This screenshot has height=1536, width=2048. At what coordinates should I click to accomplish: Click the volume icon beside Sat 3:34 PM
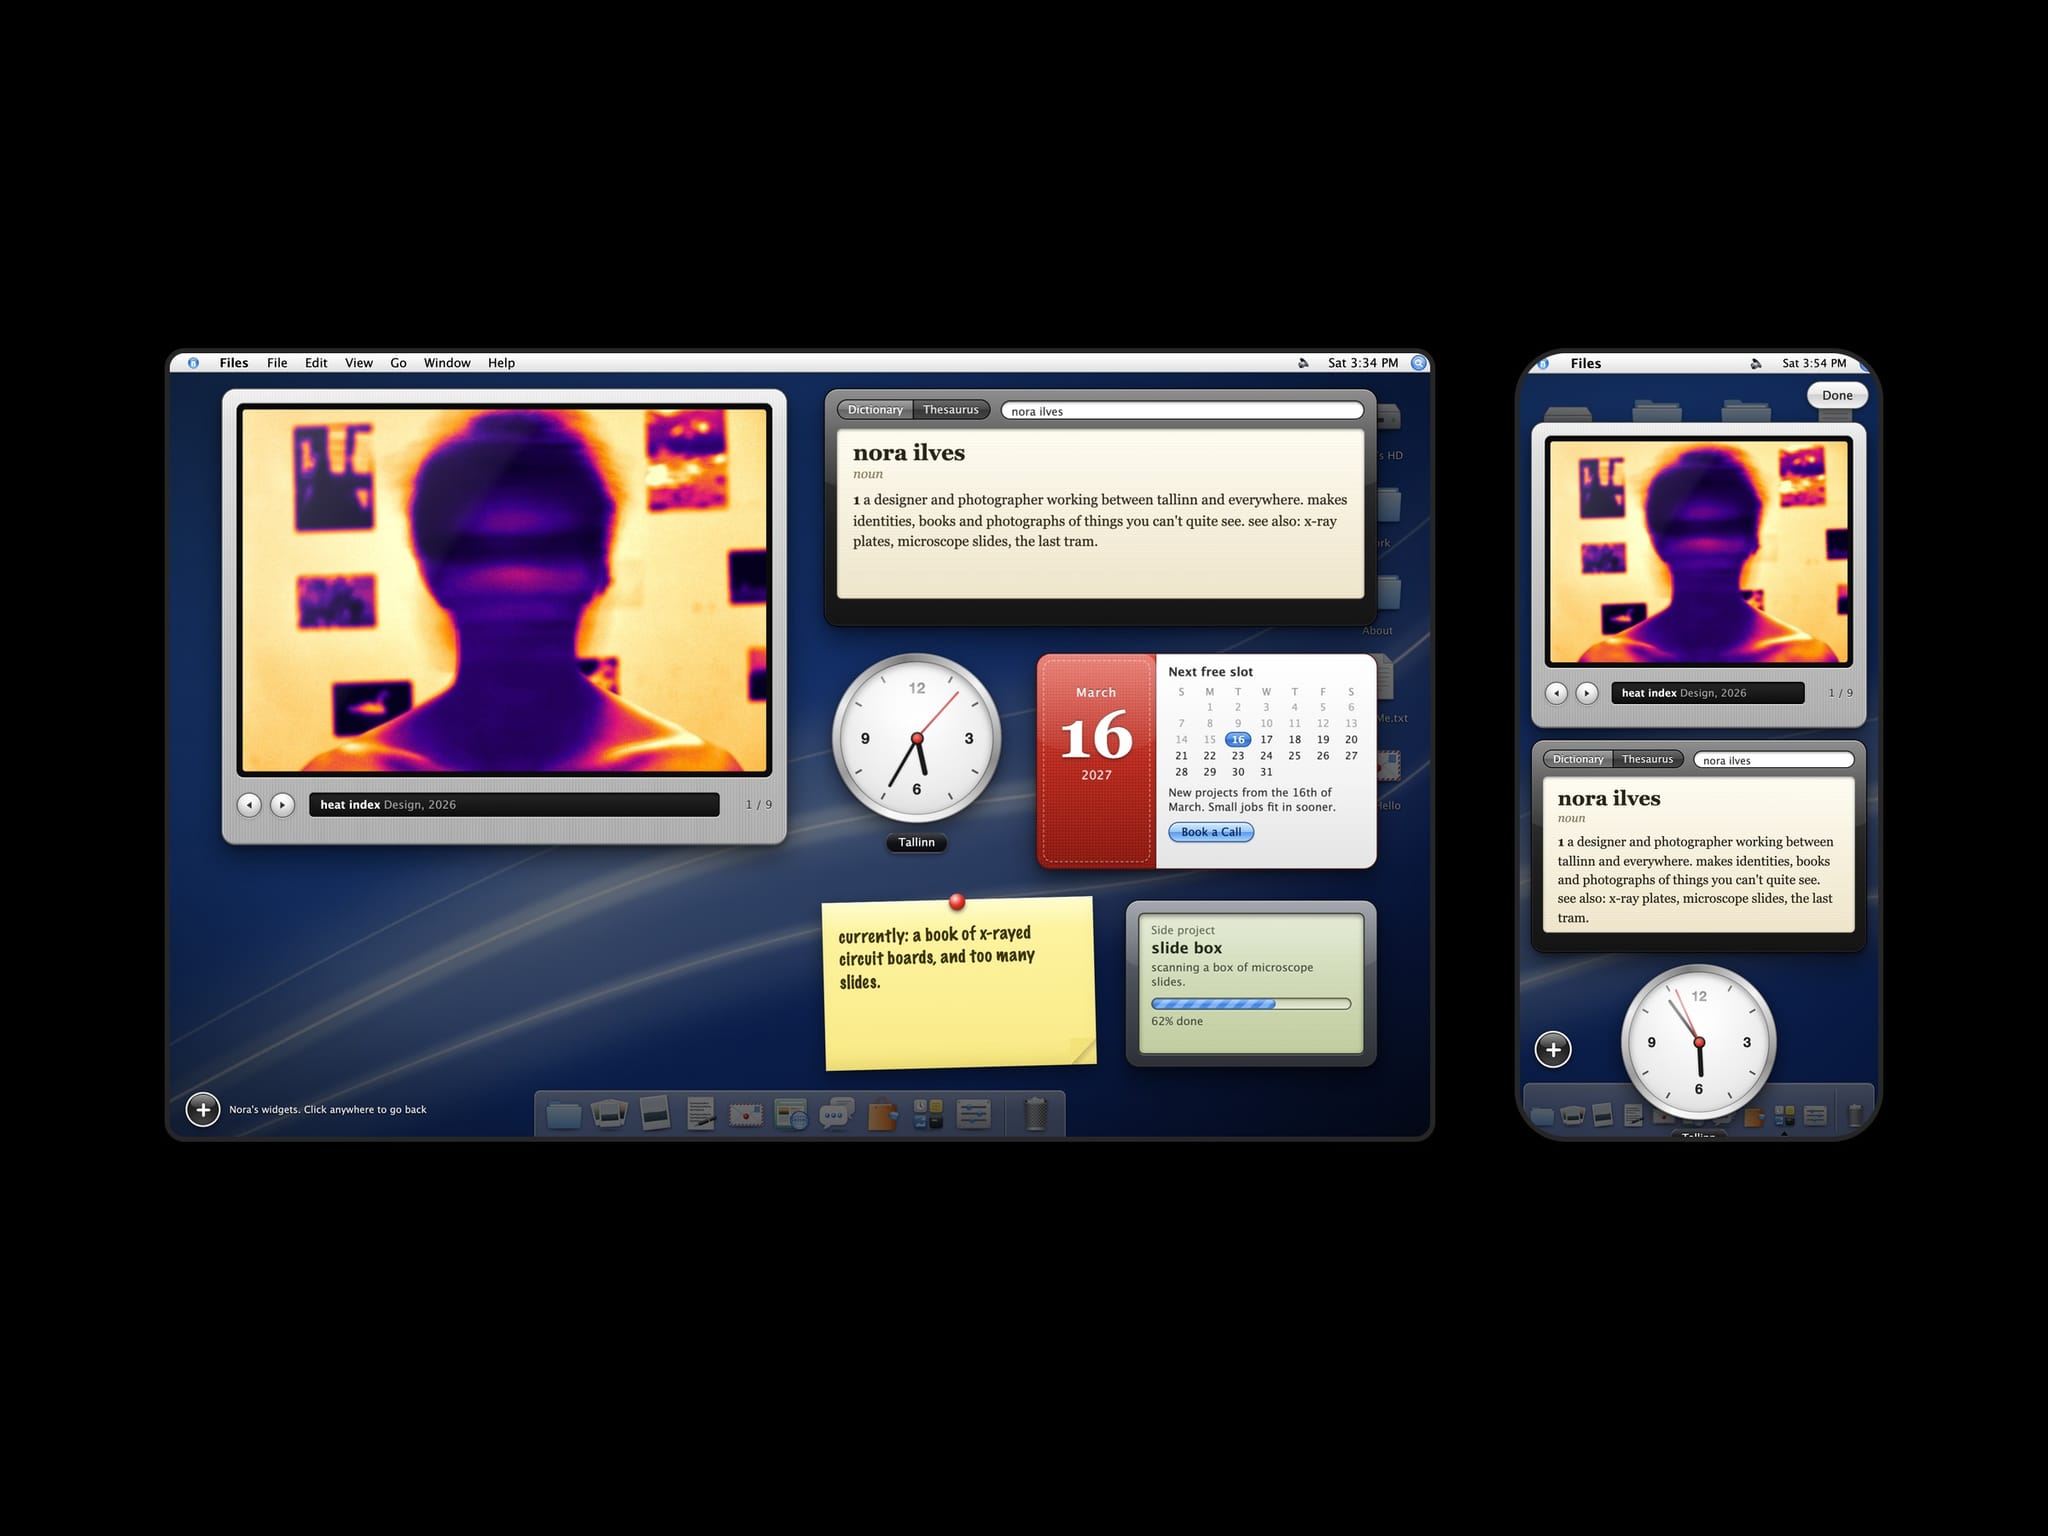point(1303,363)
